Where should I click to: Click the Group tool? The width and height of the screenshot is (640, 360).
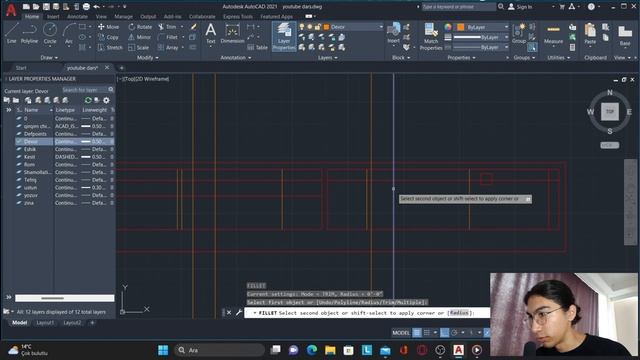click(519, 33)
